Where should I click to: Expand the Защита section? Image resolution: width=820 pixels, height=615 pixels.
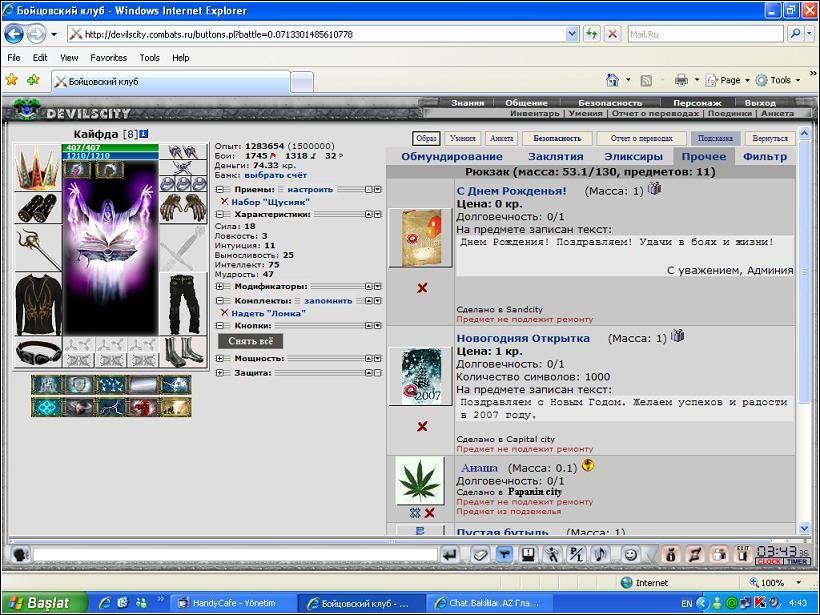pos(220,373)
